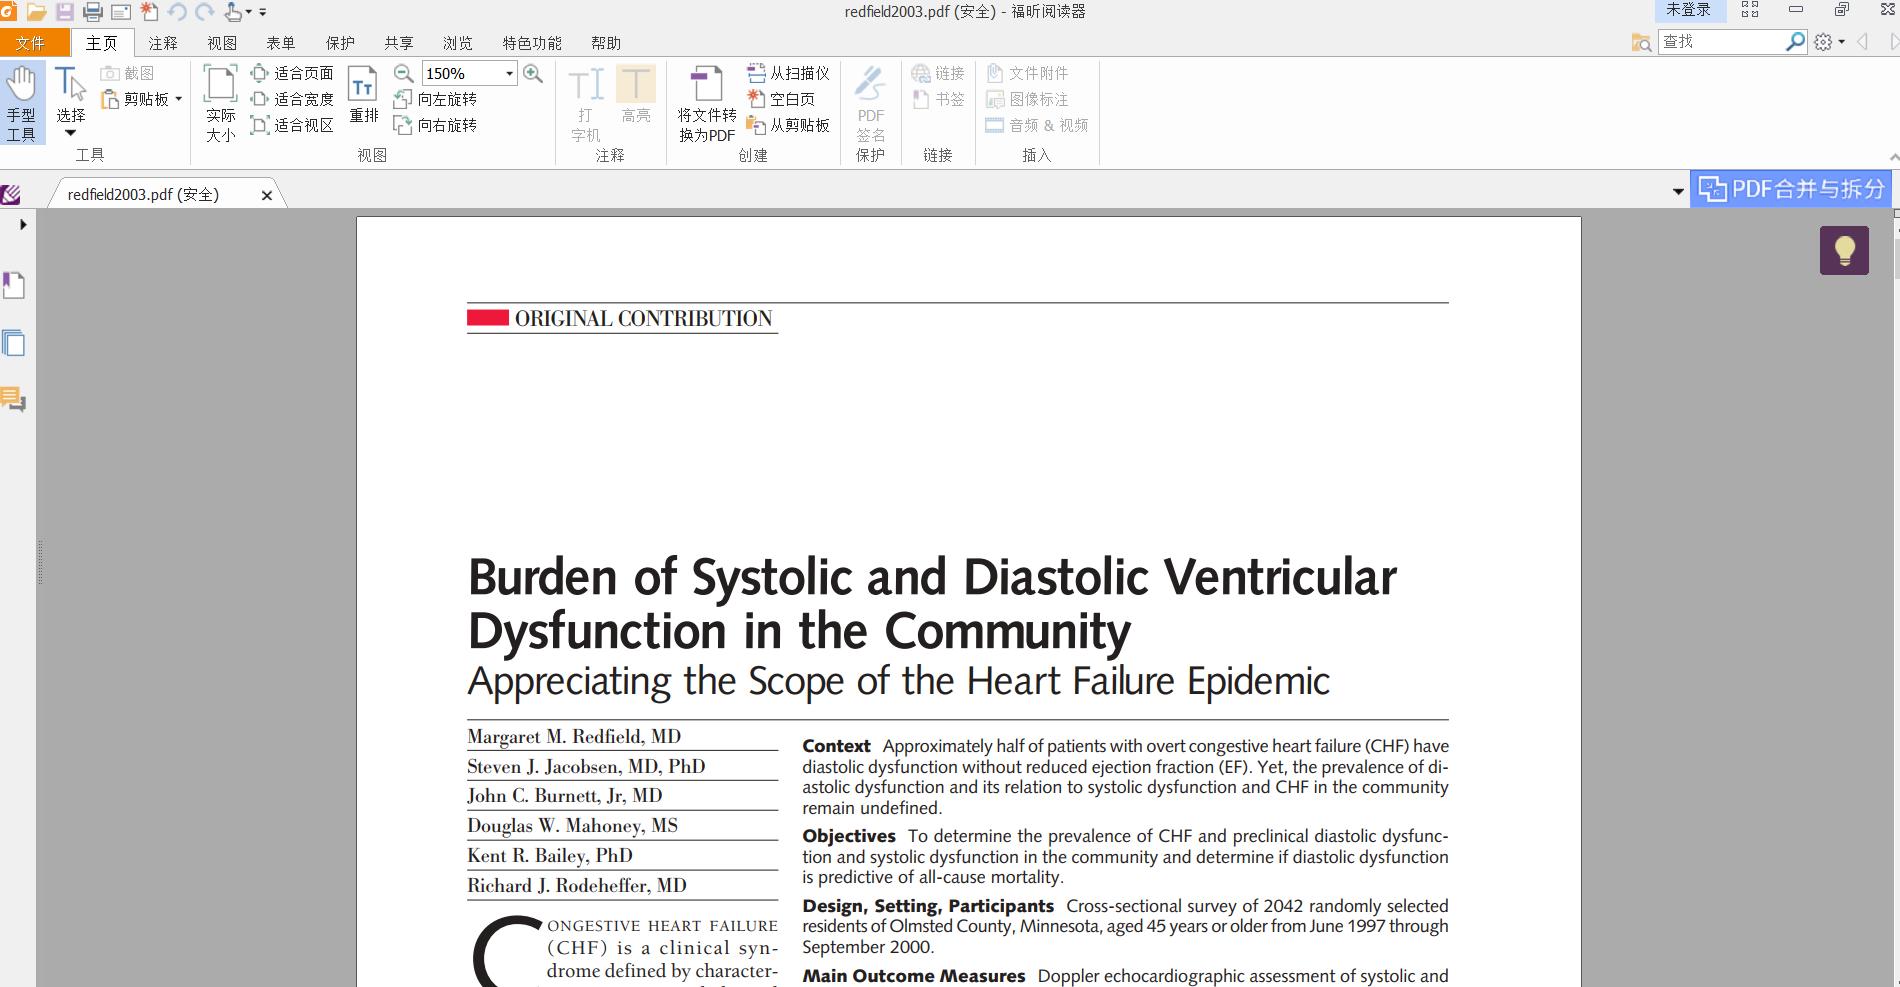Click the save icon in quick access bar
Screen dimensions: 1900x987
(x=65, y=12)
